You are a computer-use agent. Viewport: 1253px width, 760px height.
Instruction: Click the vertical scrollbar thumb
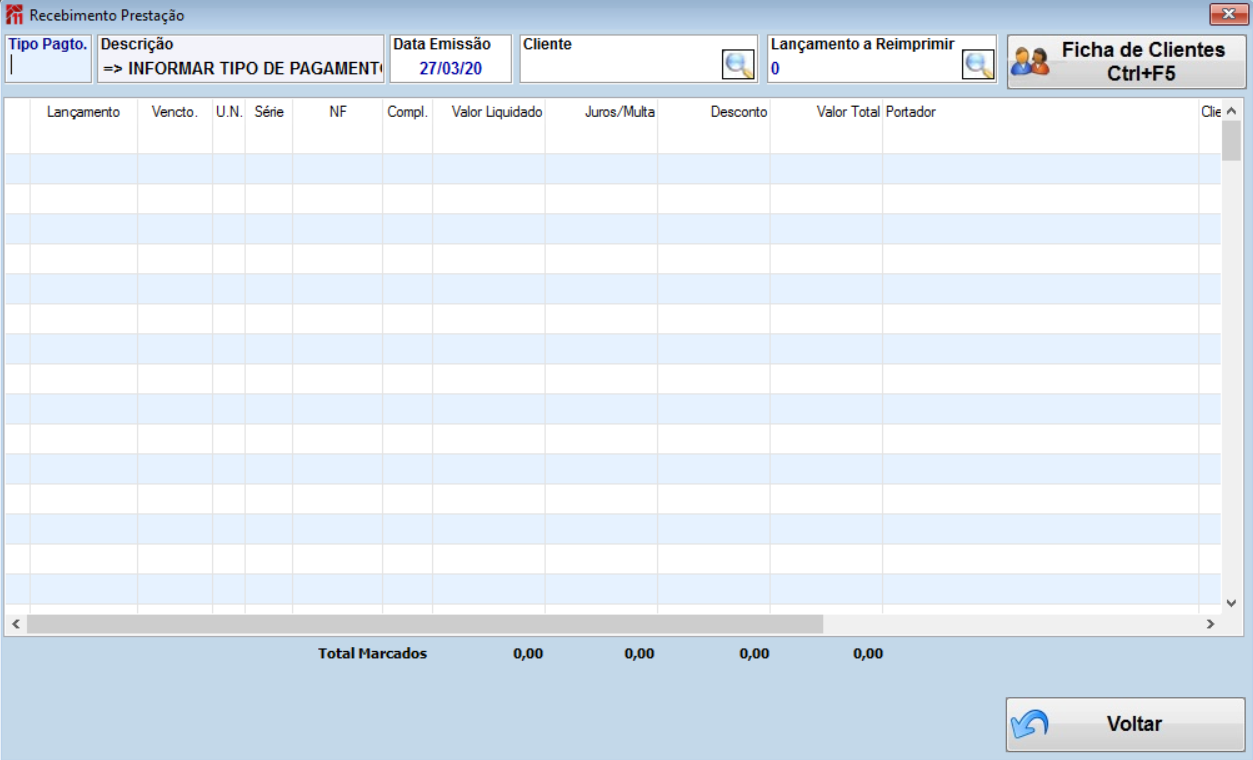click(x=1231, y=141)
